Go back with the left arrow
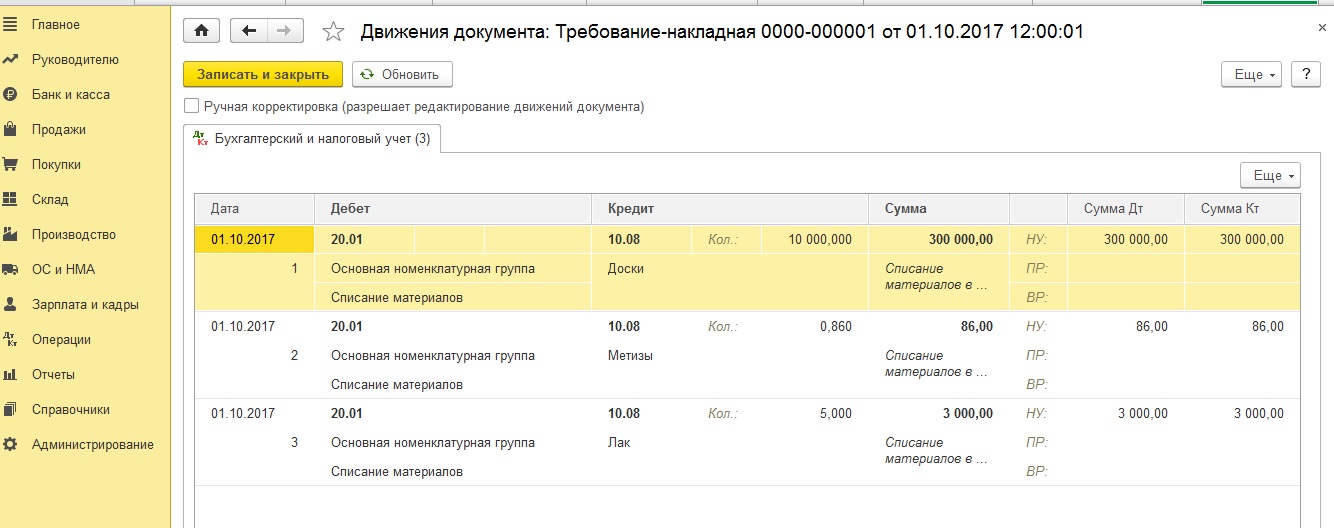This screenshot has height=528, width=1334. tap(249, 31)
